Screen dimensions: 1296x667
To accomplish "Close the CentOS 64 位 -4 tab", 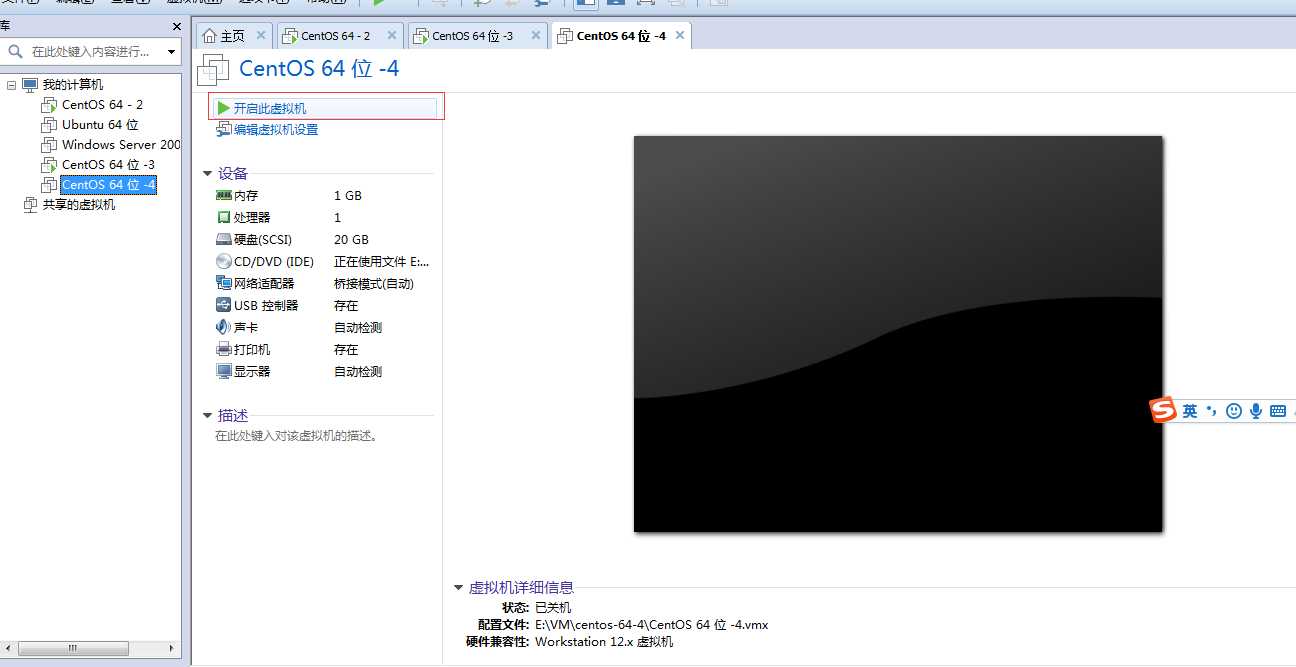I will (x=680, y=35).
